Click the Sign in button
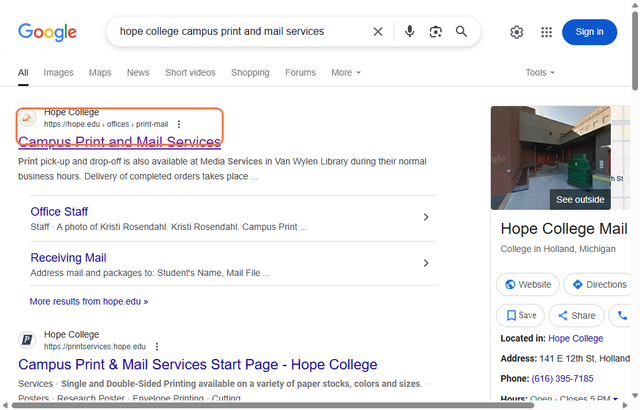The width and height of the screenshot is (640, 410). point(589,32)
